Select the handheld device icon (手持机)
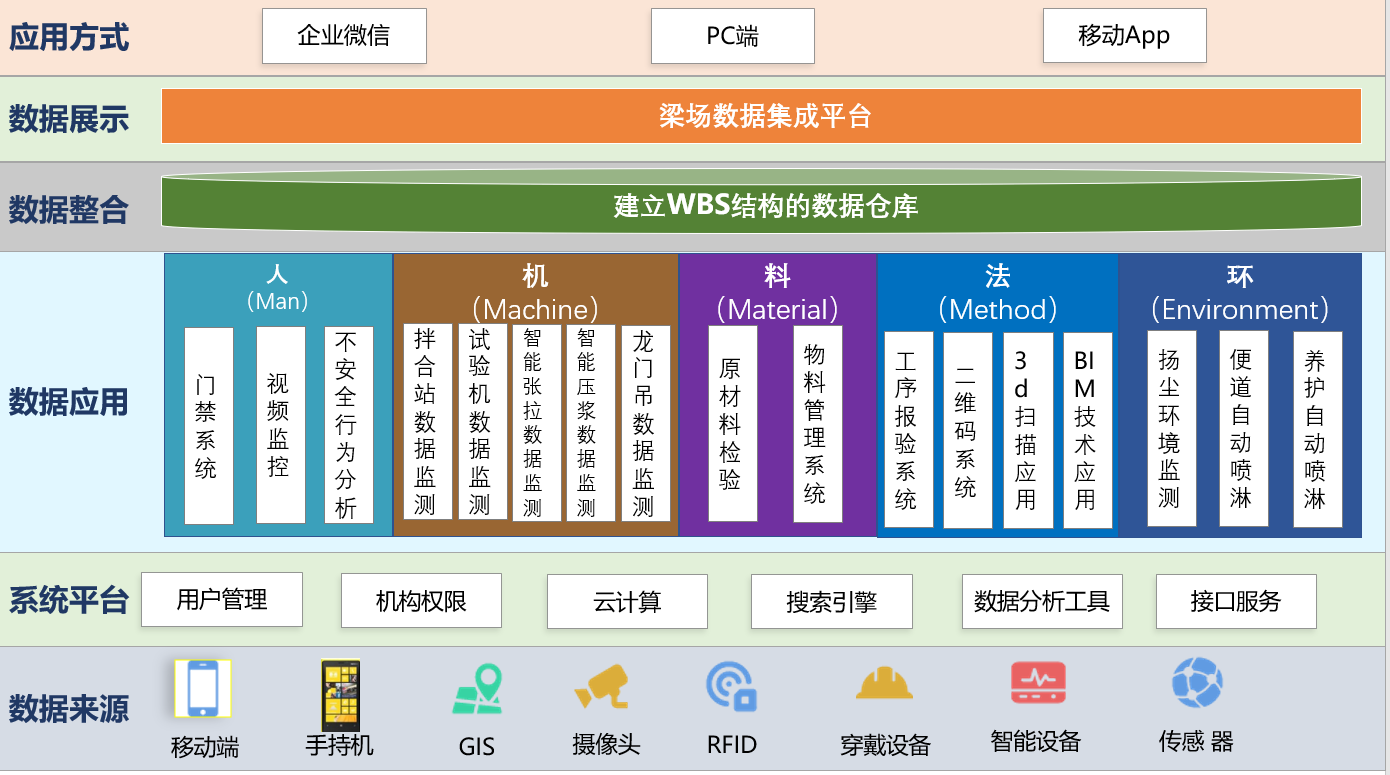This screenshot has height=775, width=1390. tap(340, 693)
